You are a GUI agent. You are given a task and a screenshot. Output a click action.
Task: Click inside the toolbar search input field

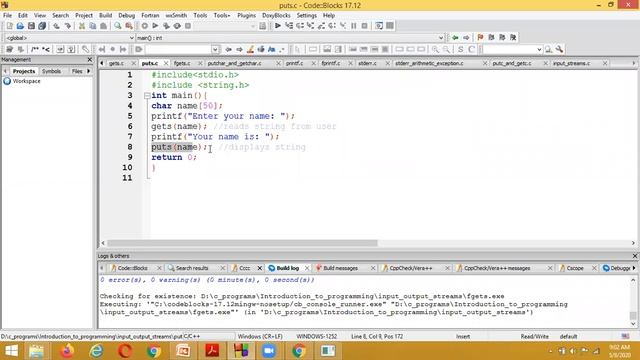[178, 49]
